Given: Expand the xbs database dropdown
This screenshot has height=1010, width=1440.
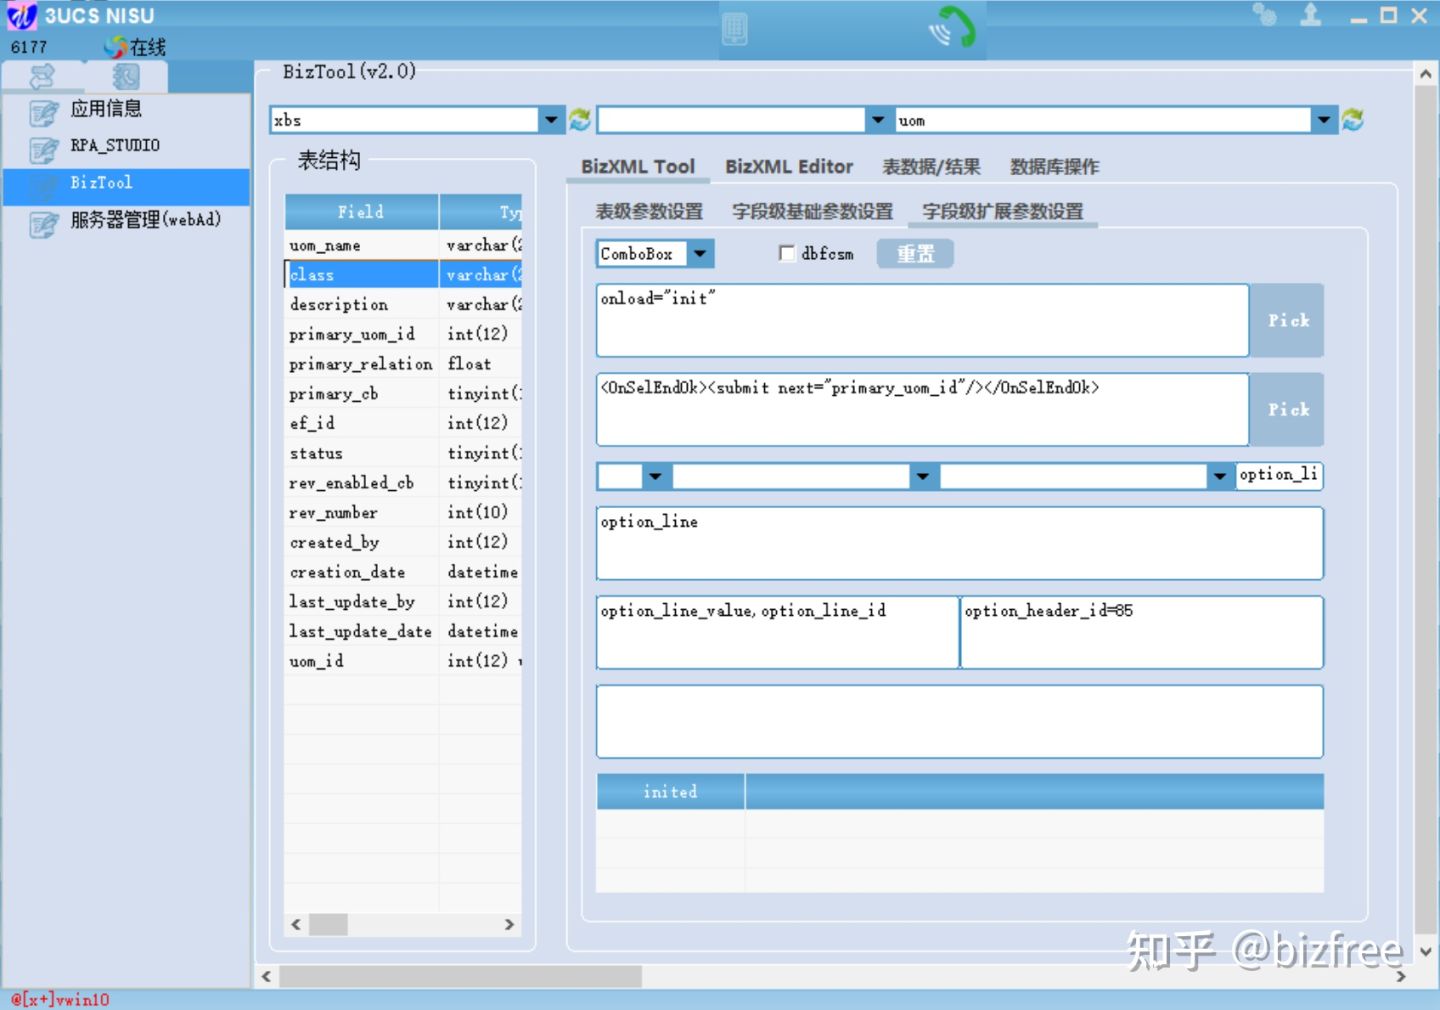Looking at the screenshot, I should (551, 120).
